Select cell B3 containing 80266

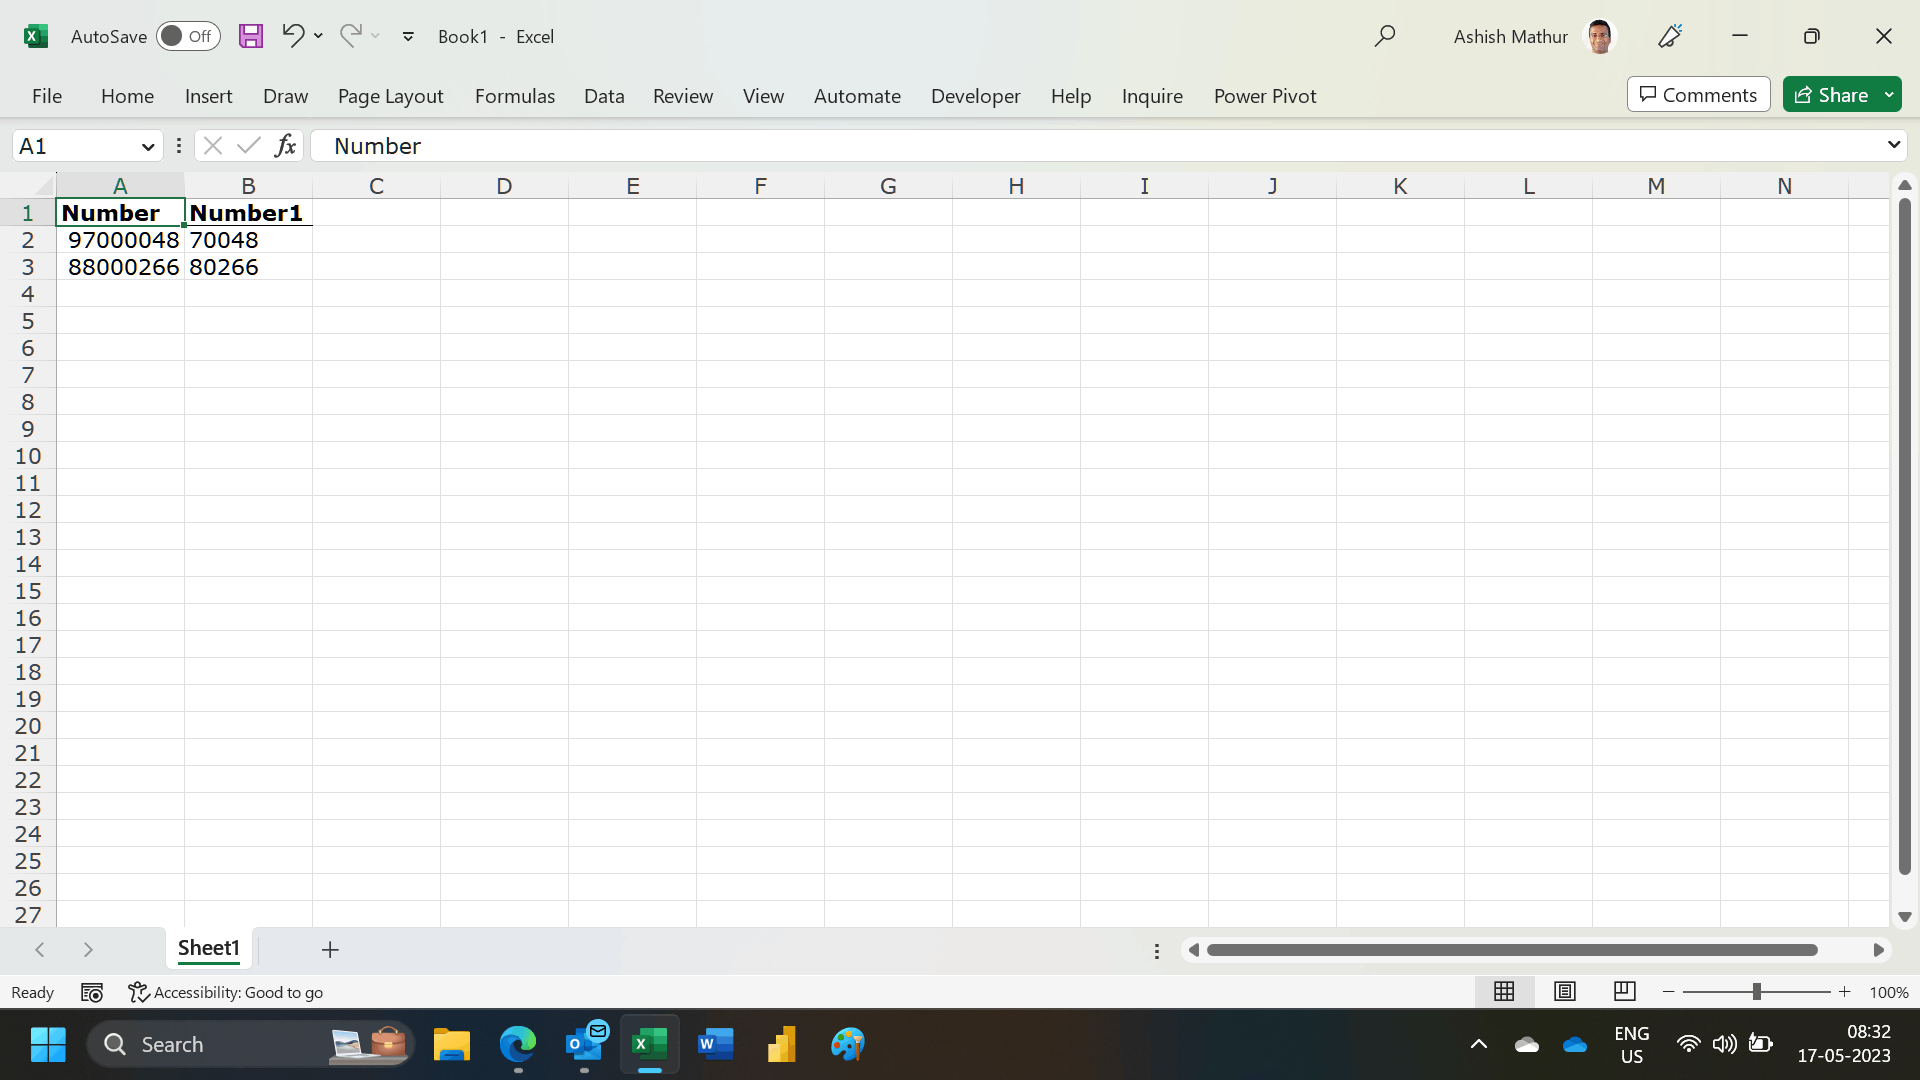point(248,266)
